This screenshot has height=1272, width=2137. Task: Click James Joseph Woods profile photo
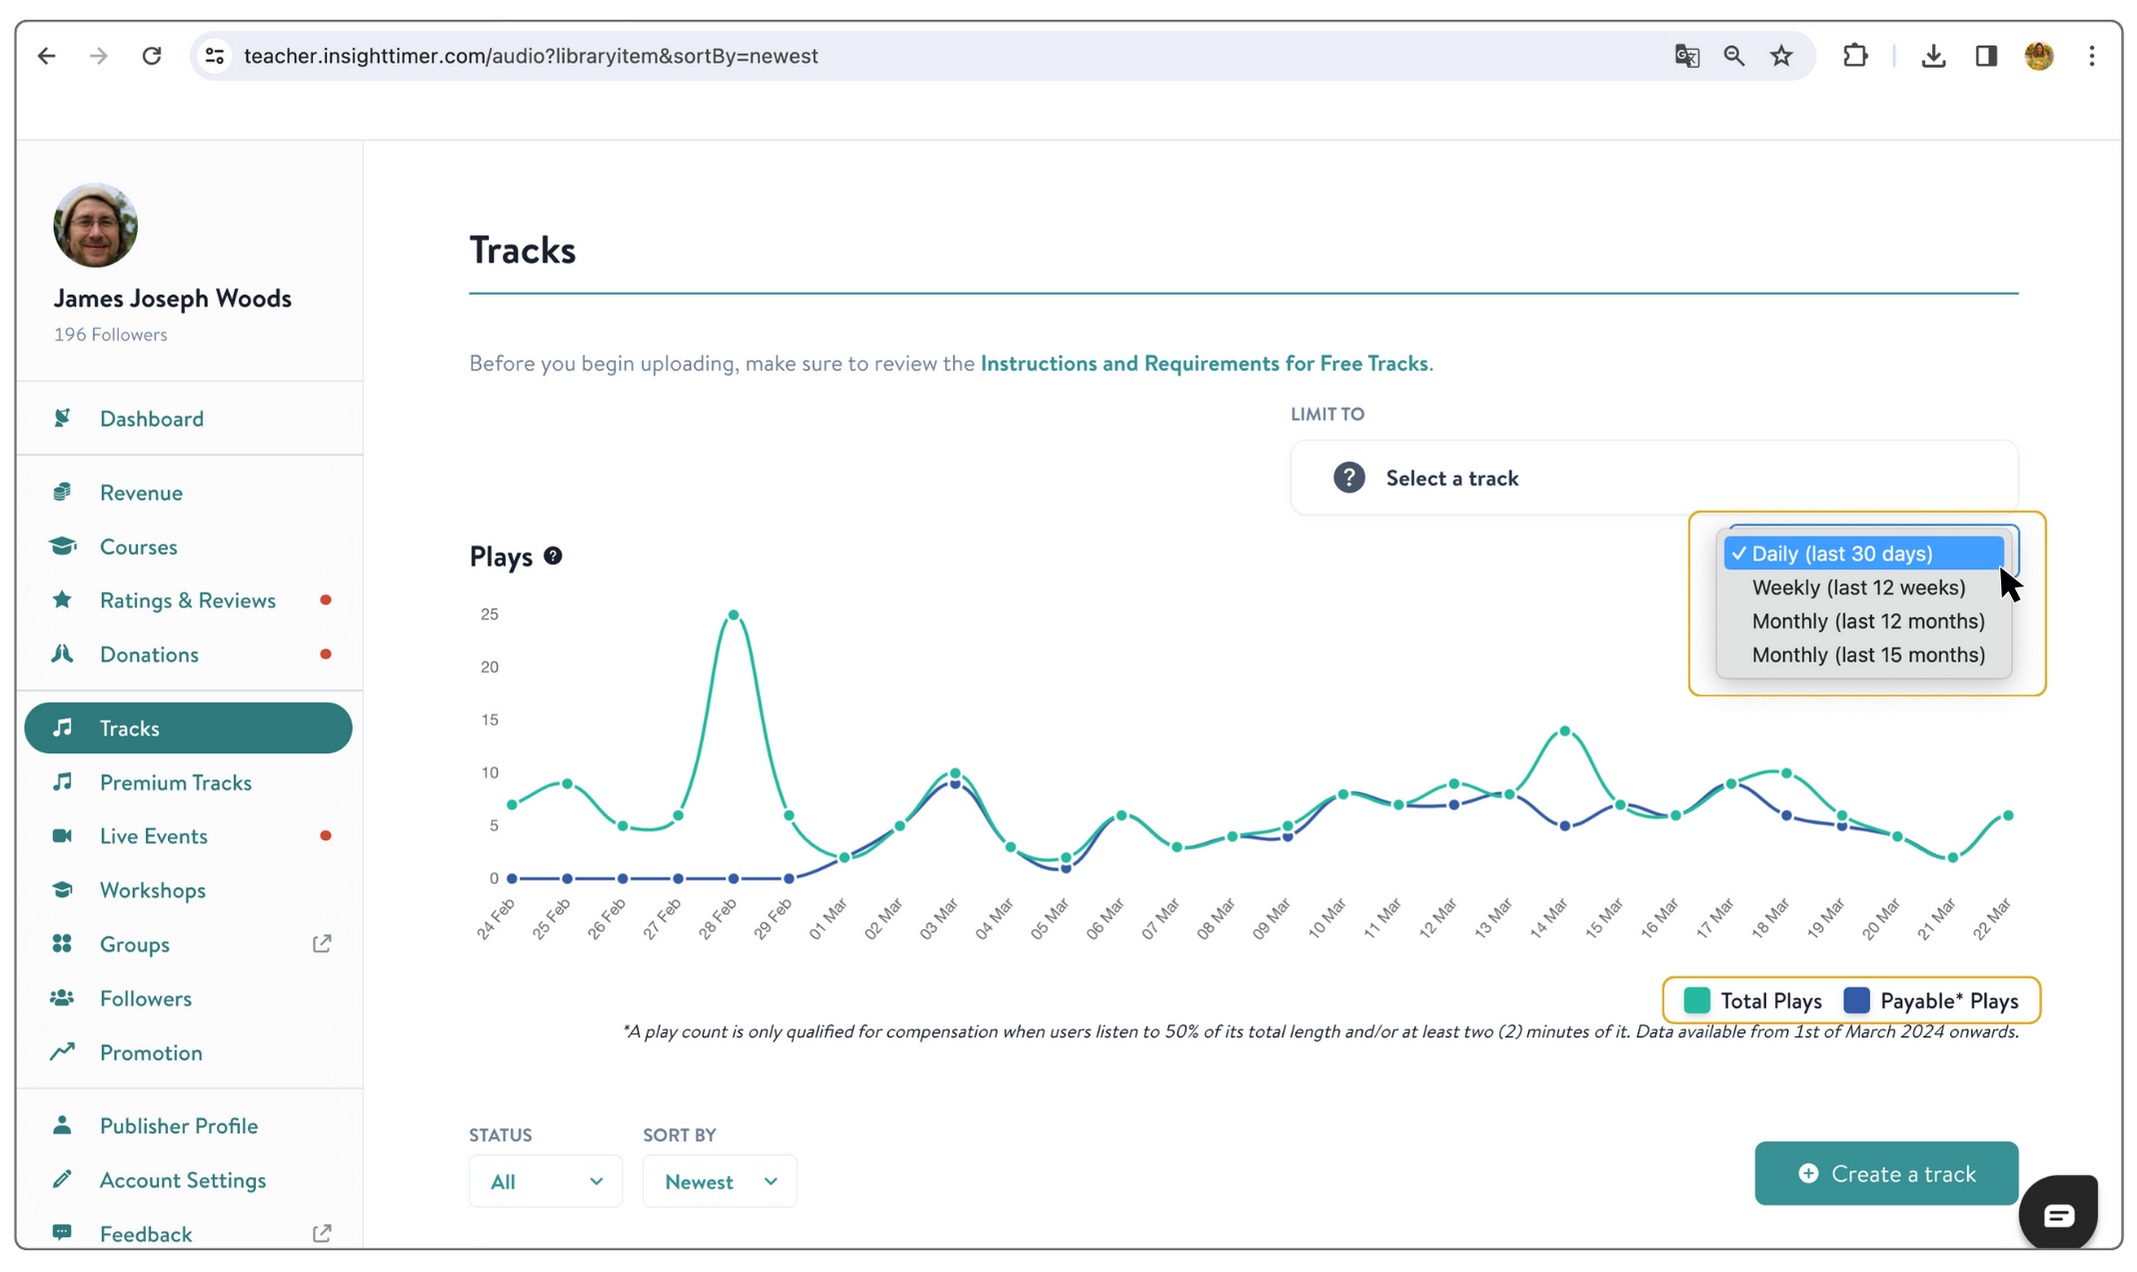tap(95, 225)
